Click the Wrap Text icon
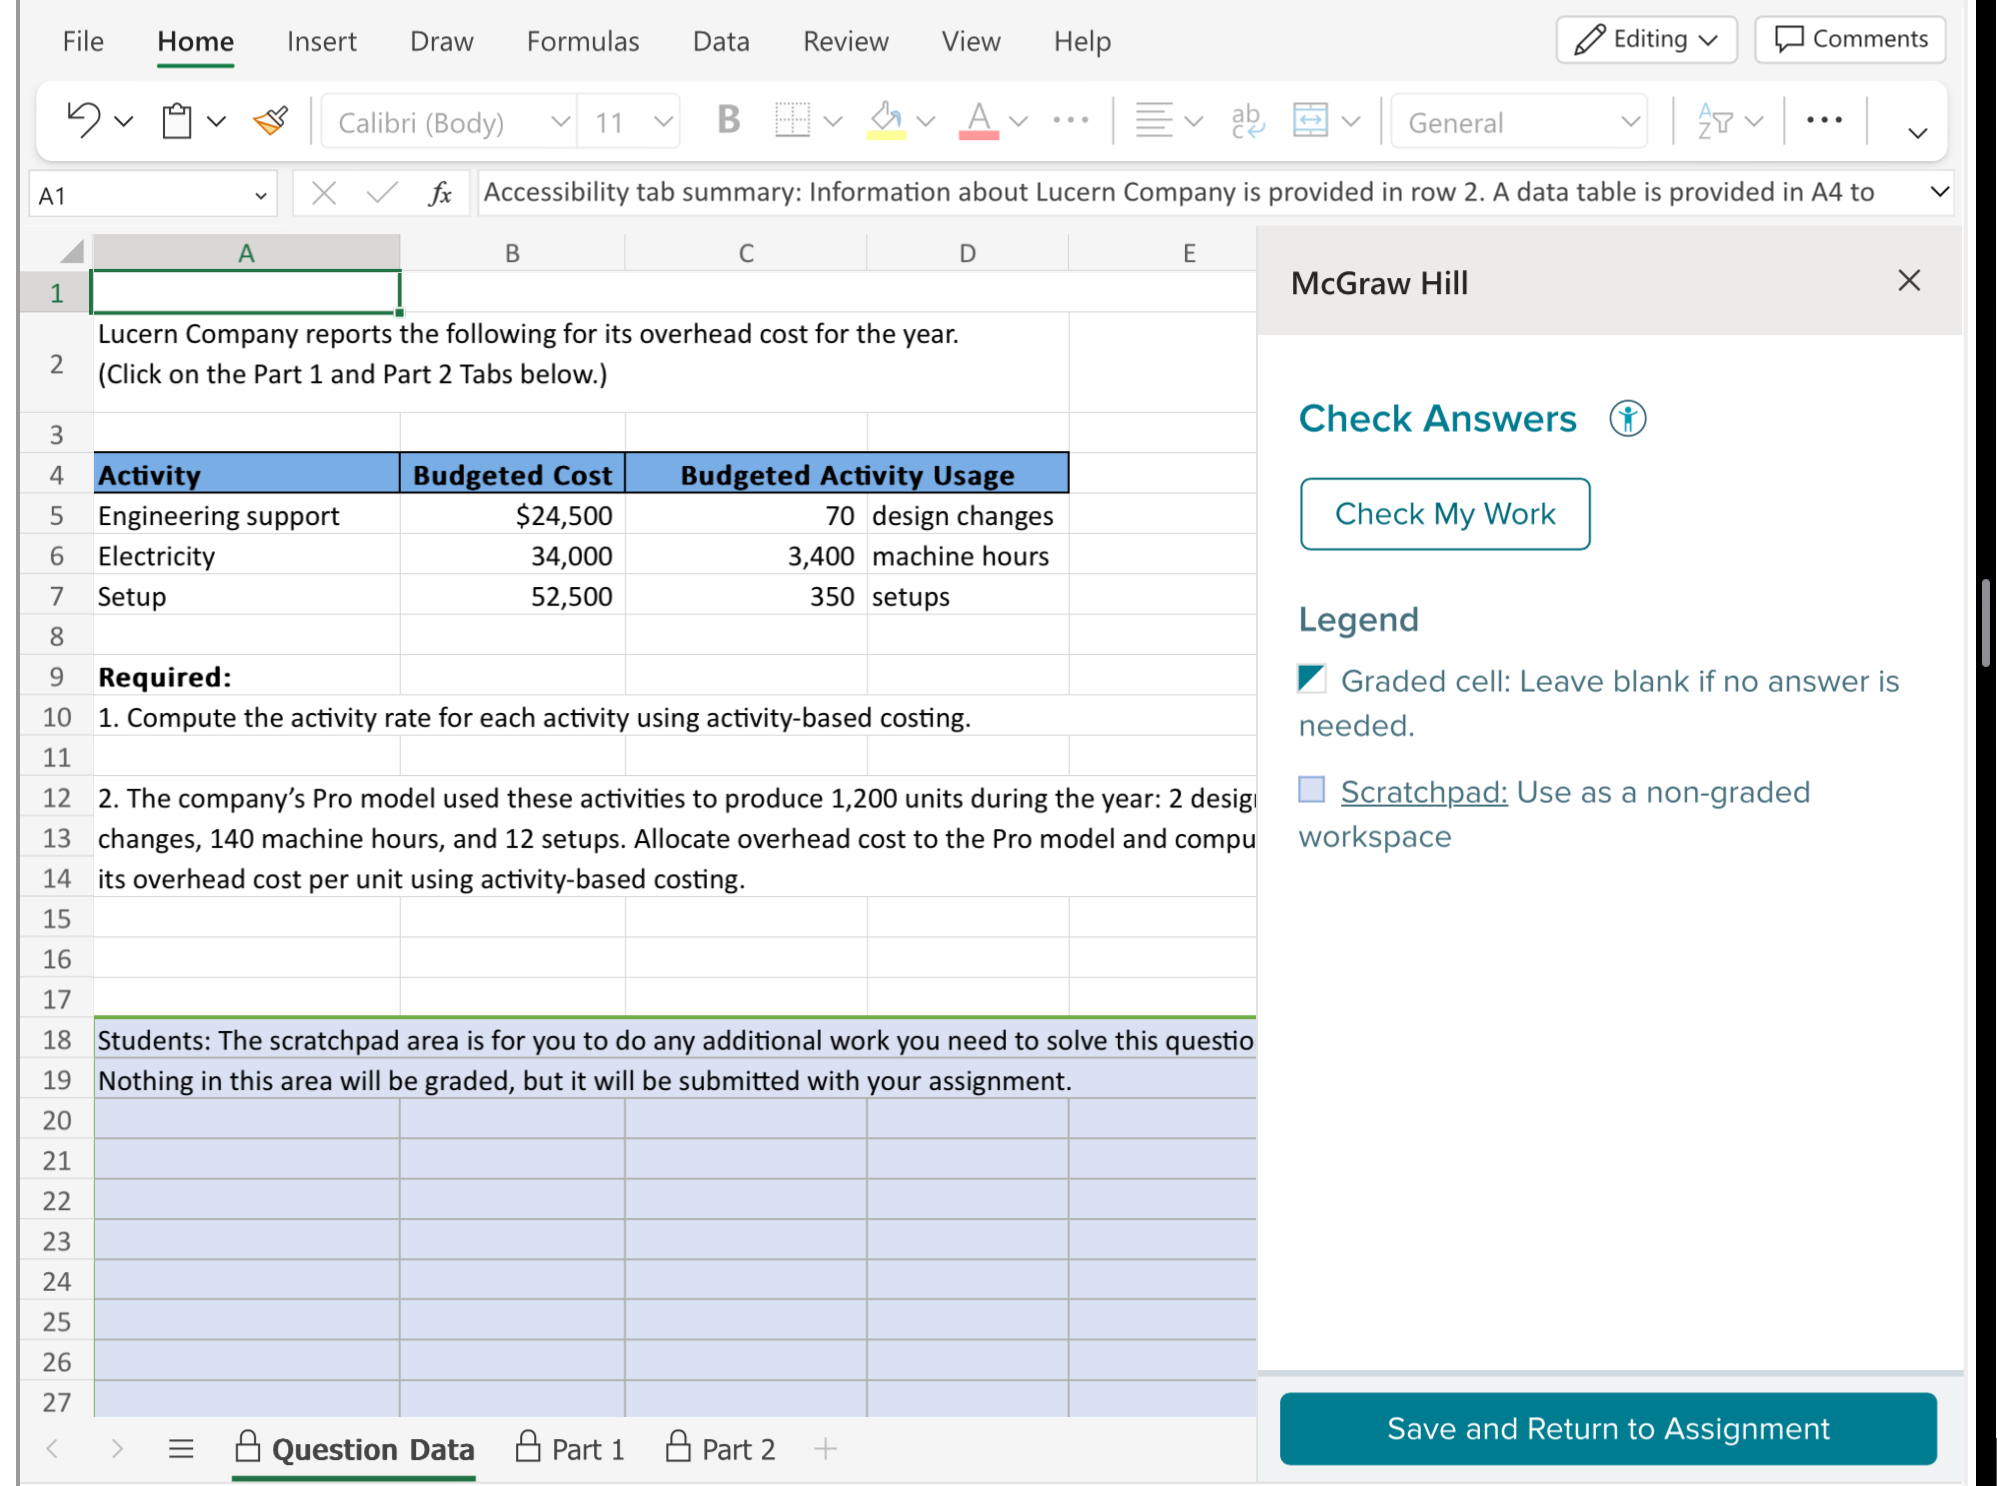Screen dimensions: 1997x1486 click(1245, 119)
